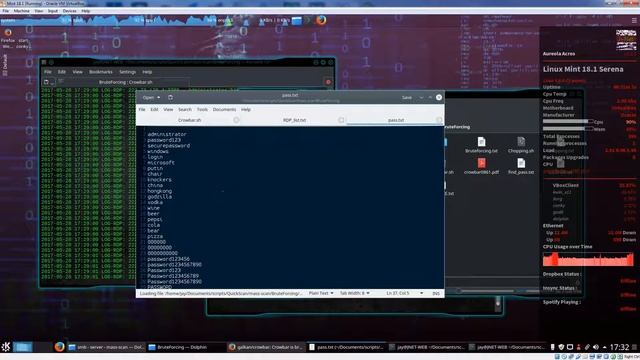The width and height of the screenshot is (640, 360).
Task: Open the gedit Search menu
Action: (x=184, y=109)
